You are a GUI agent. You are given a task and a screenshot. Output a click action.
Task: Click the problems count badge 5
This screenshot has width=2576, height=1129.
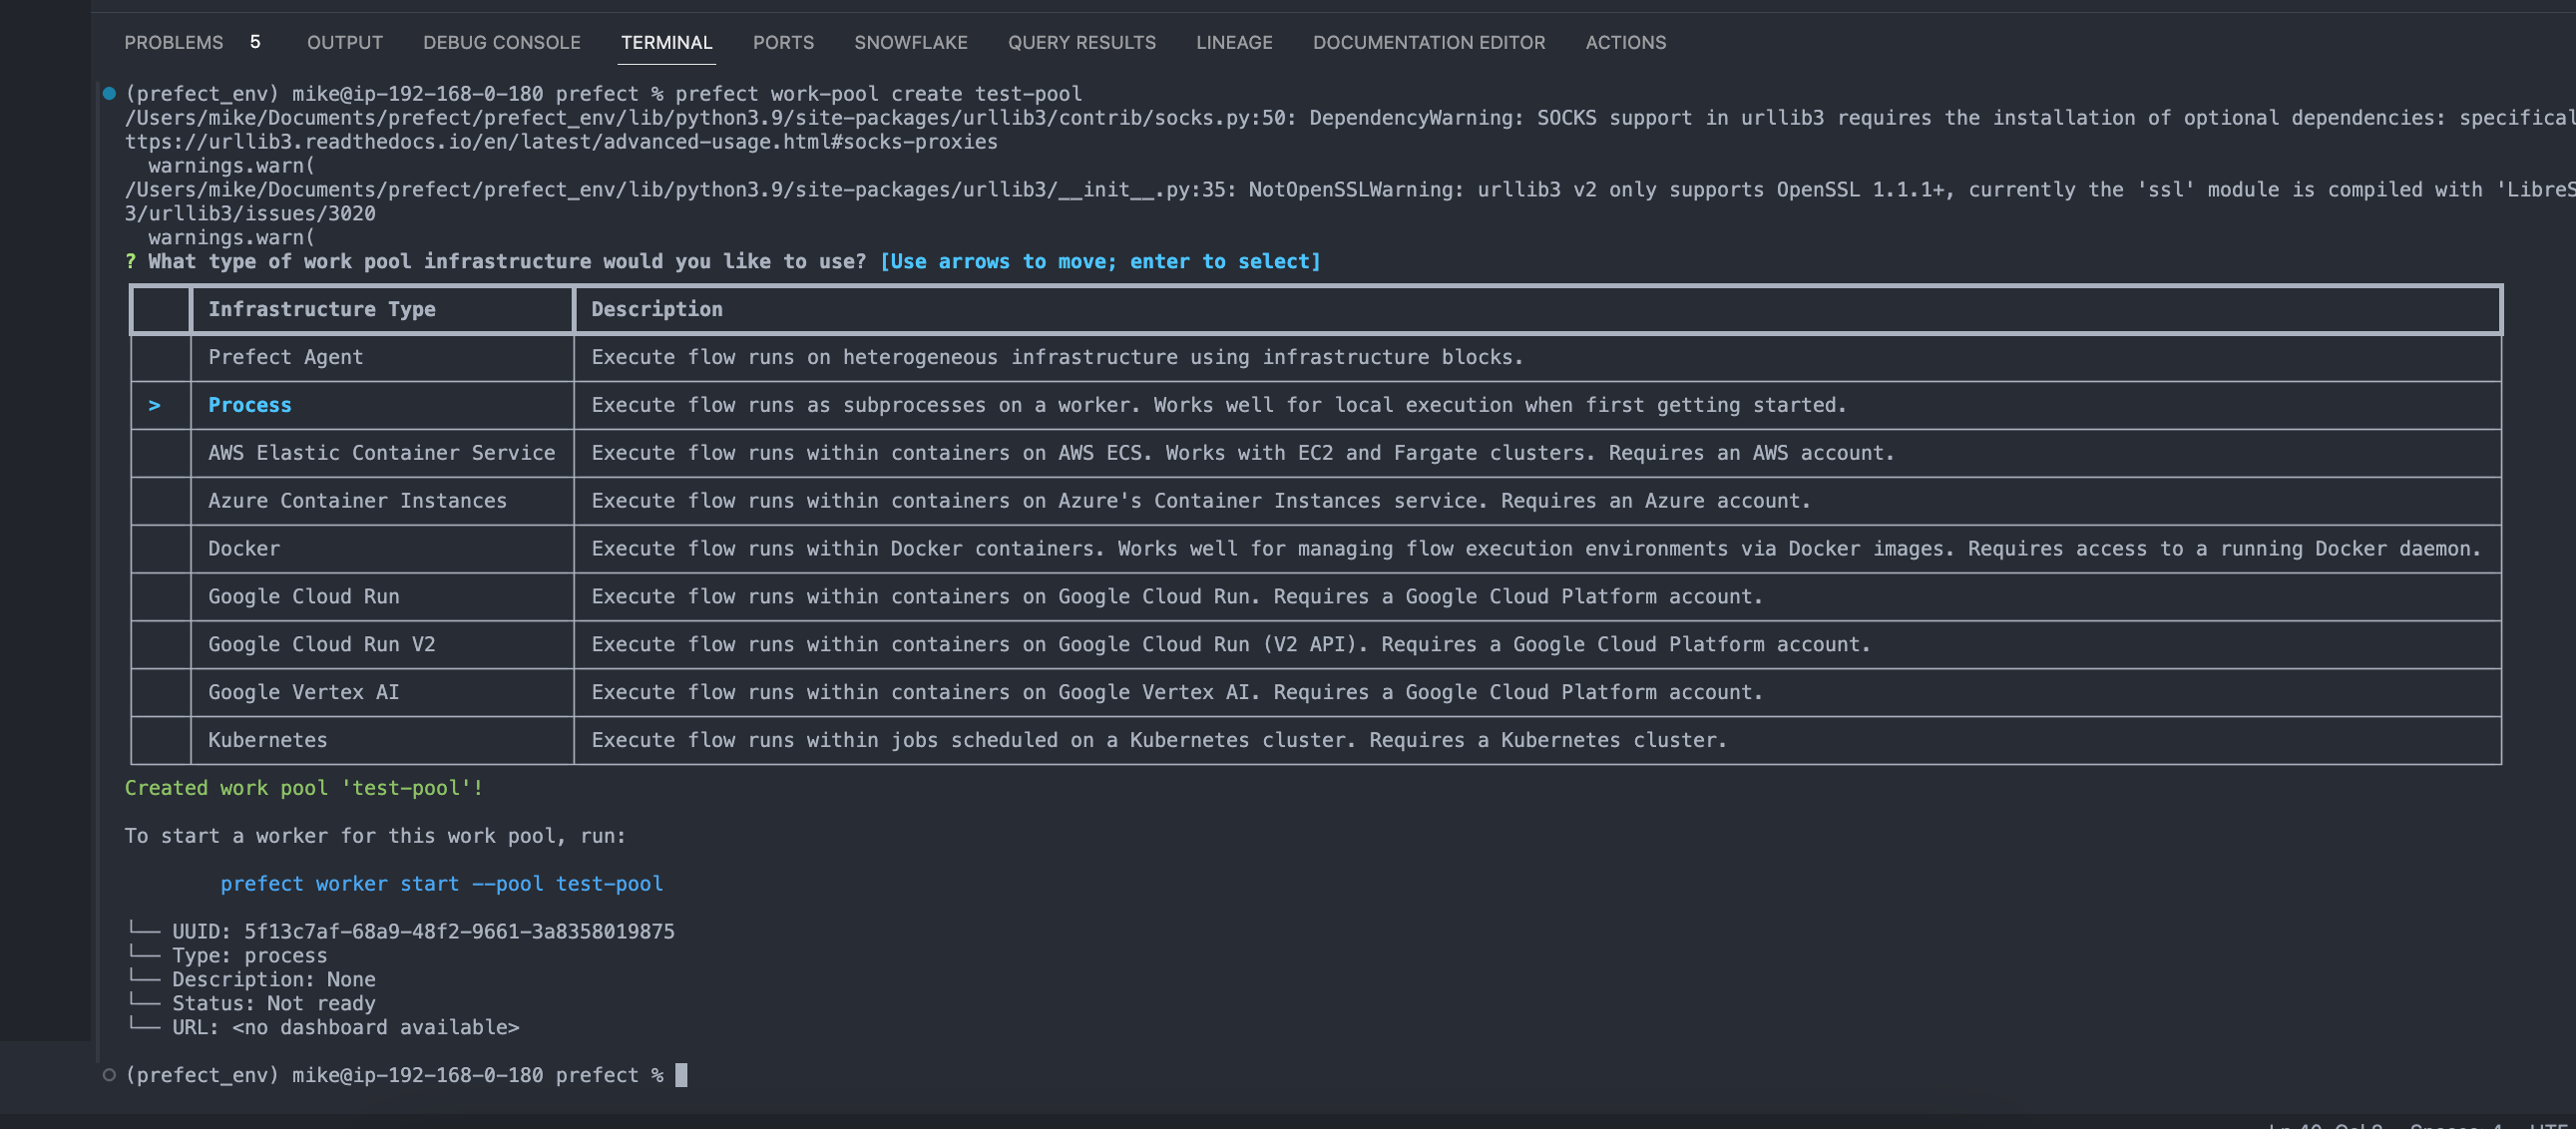(x=255, y=42)
